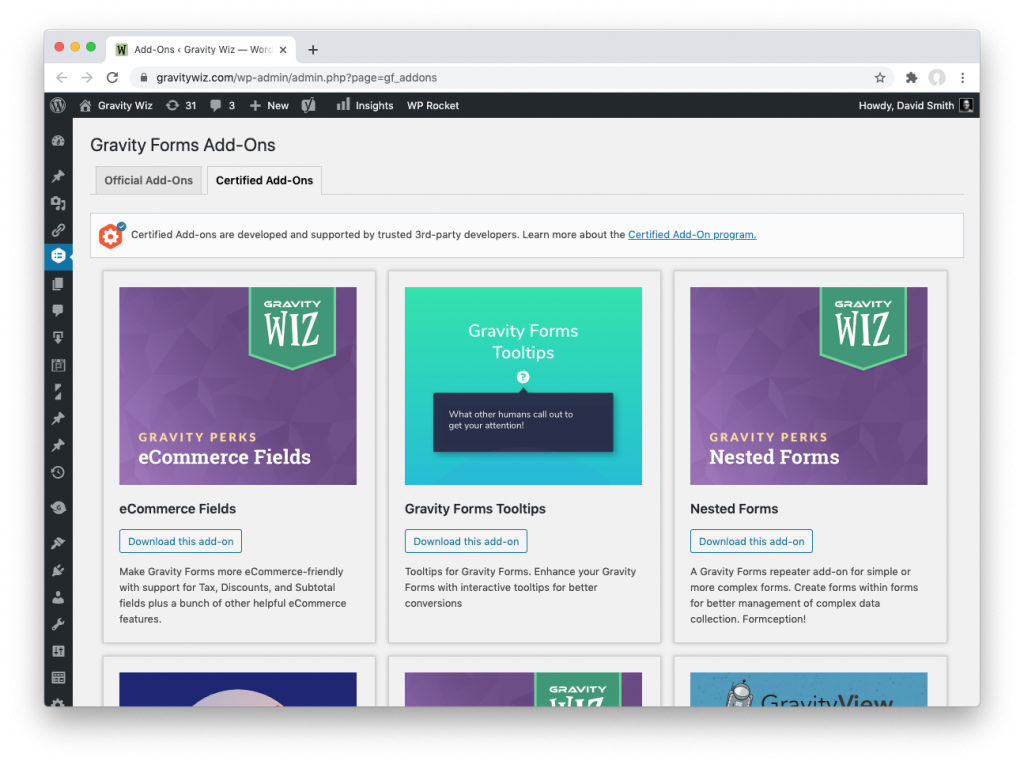Open the Links chain icon in sidebar
The width and height of the screenshot is (1024, 765).
(58, 230)
